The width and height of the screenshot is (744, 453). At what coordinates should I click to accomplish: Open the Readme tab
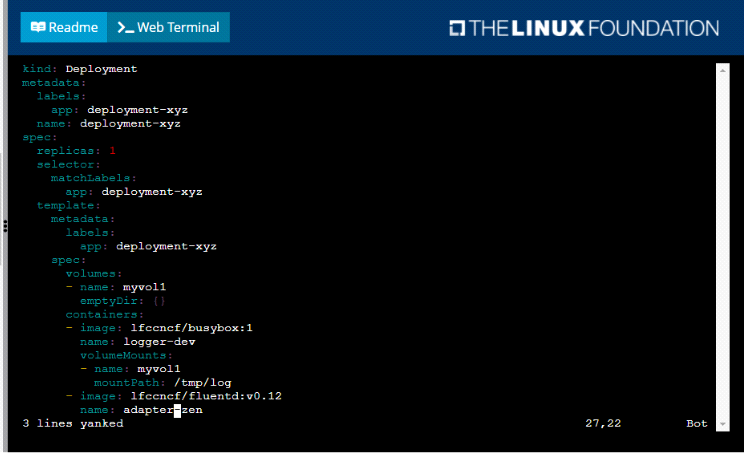(64, 27)
